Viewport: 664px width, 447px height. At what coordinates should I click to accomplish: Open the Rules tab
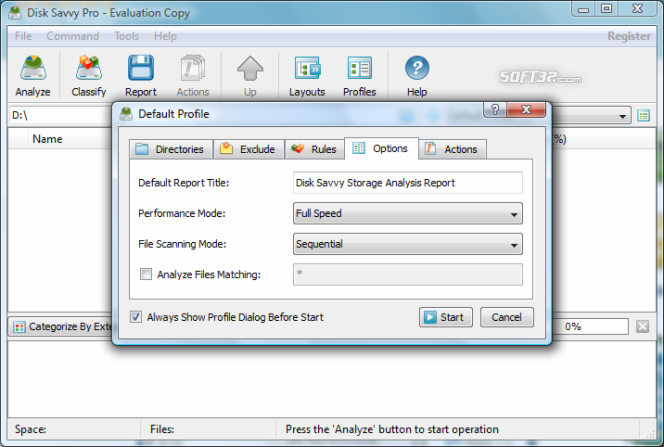(315, 149)
